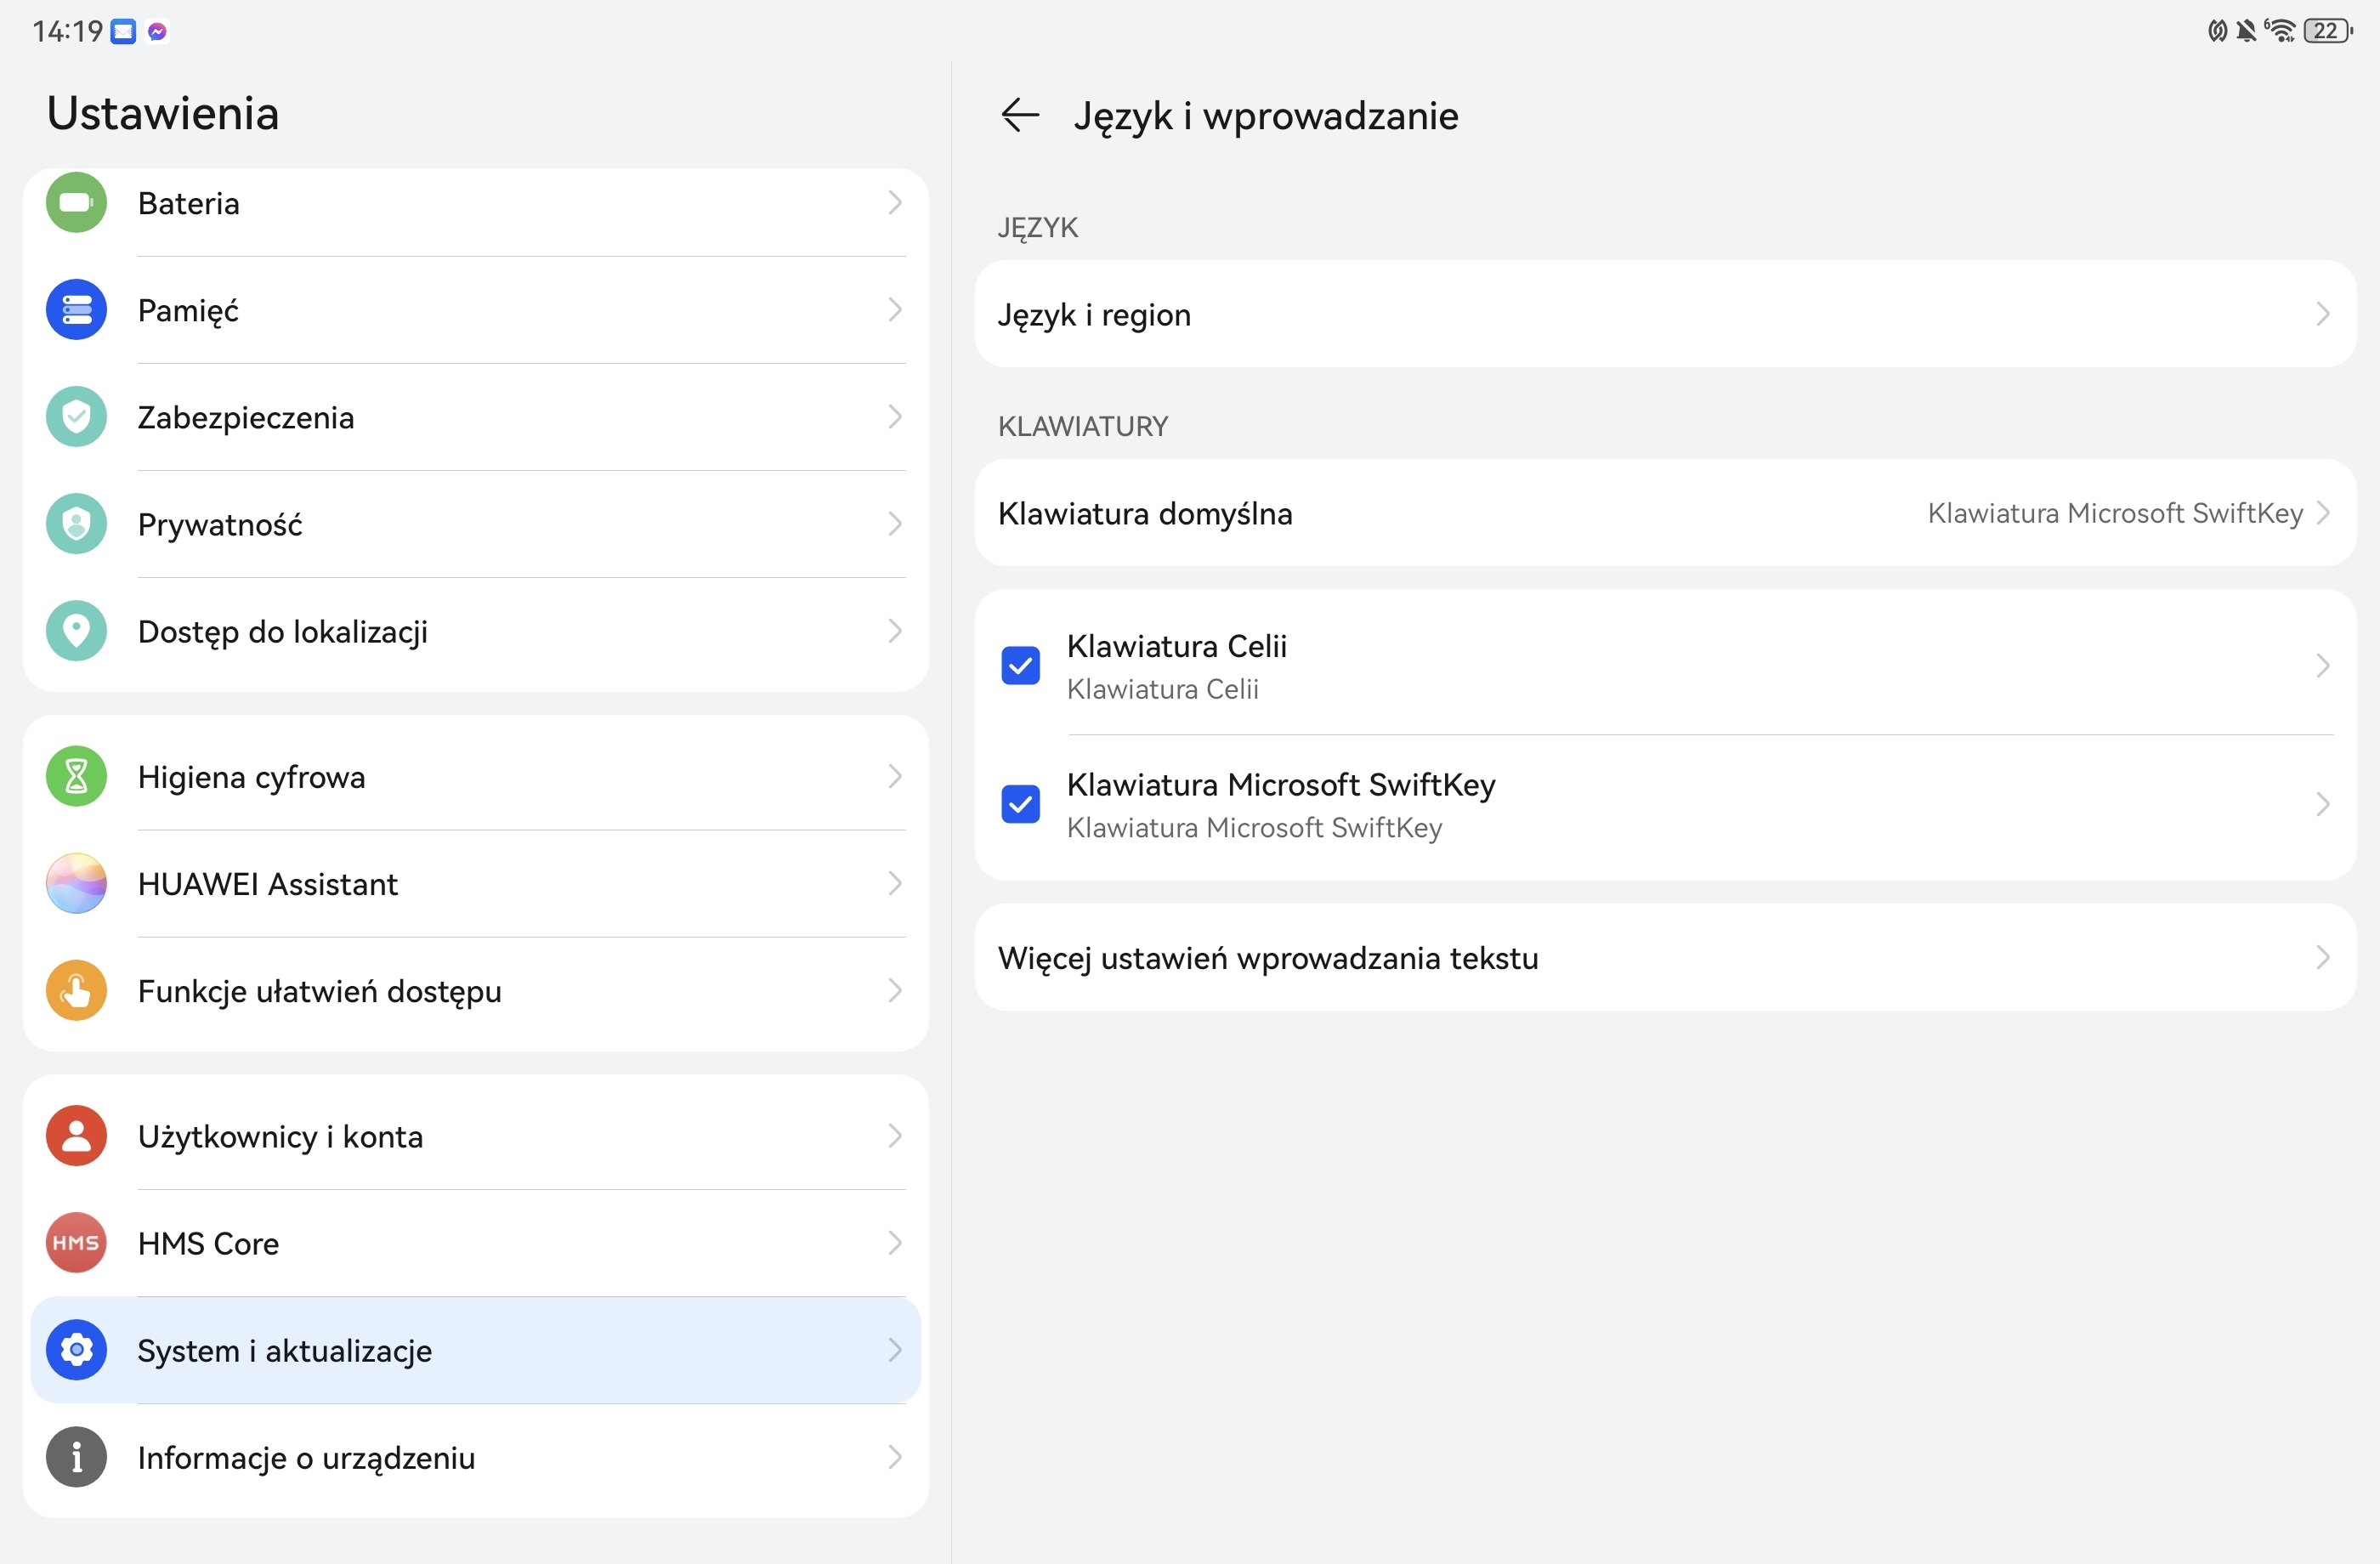The height and width of the screenshot is (1564, 2380).
Task: Tap the HUAWEI Assistant gradient icon
Action: (x=76, y=883)
